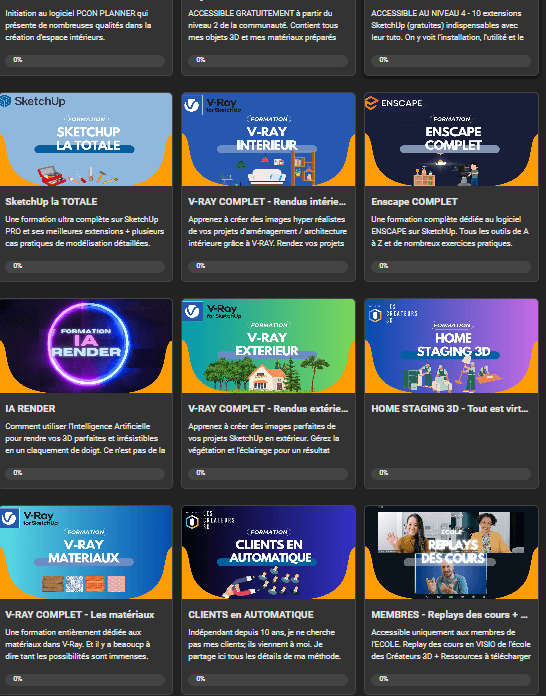
Task: Click the REPLAYS DES COURS thumbnail image
Action: click(x=451, y=552)
